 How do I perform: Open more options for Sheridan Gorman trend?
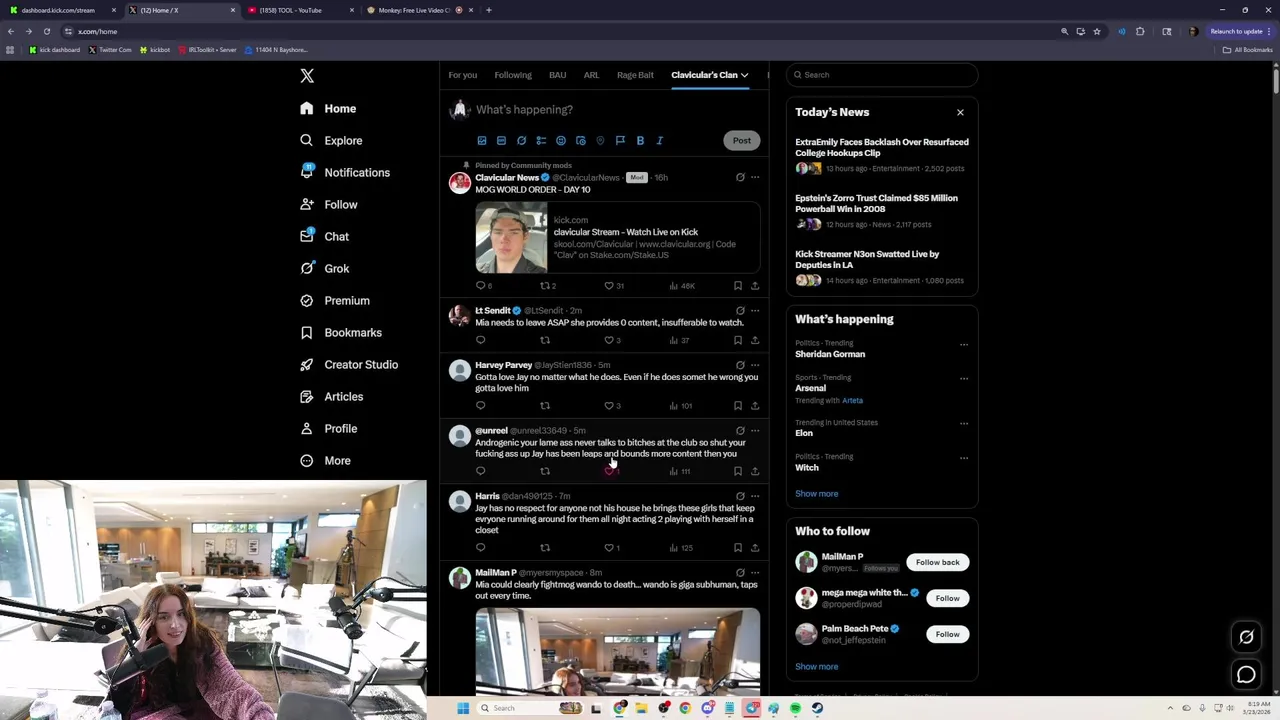pos(964,345)
